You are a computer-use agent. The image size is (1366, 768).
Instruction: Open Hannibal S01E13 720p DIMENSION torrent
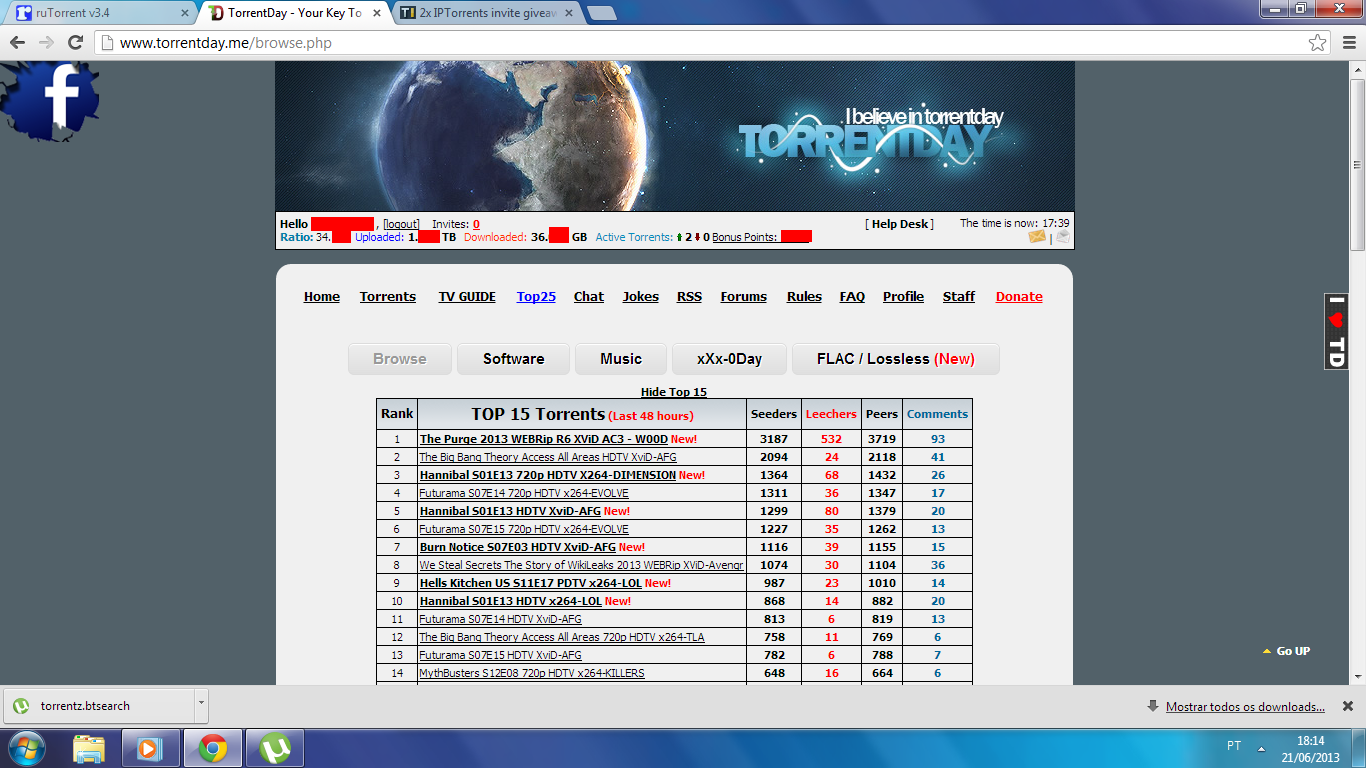(x=548, y=475)
